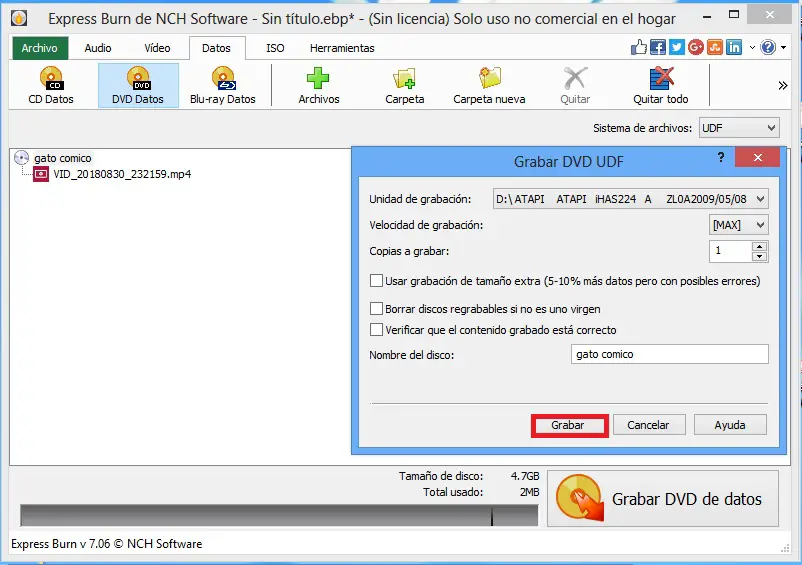Click the 'Unidad de grabación:' label
The image size is (802, 565).
tap(420, 199)
